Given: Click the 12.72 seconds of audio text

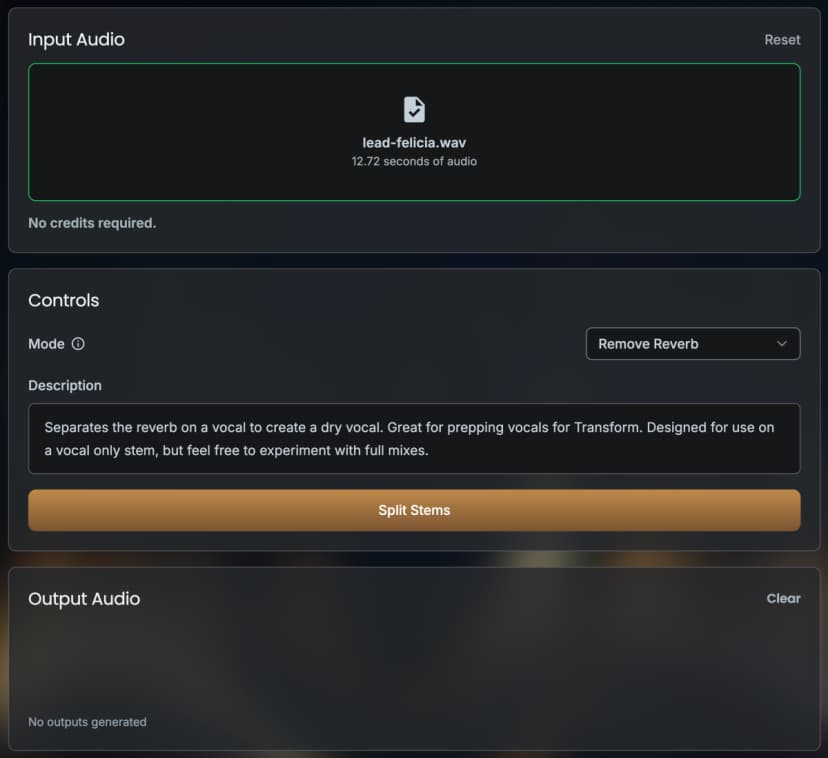Looking at the screenshot, I should (x=414, y=161).
